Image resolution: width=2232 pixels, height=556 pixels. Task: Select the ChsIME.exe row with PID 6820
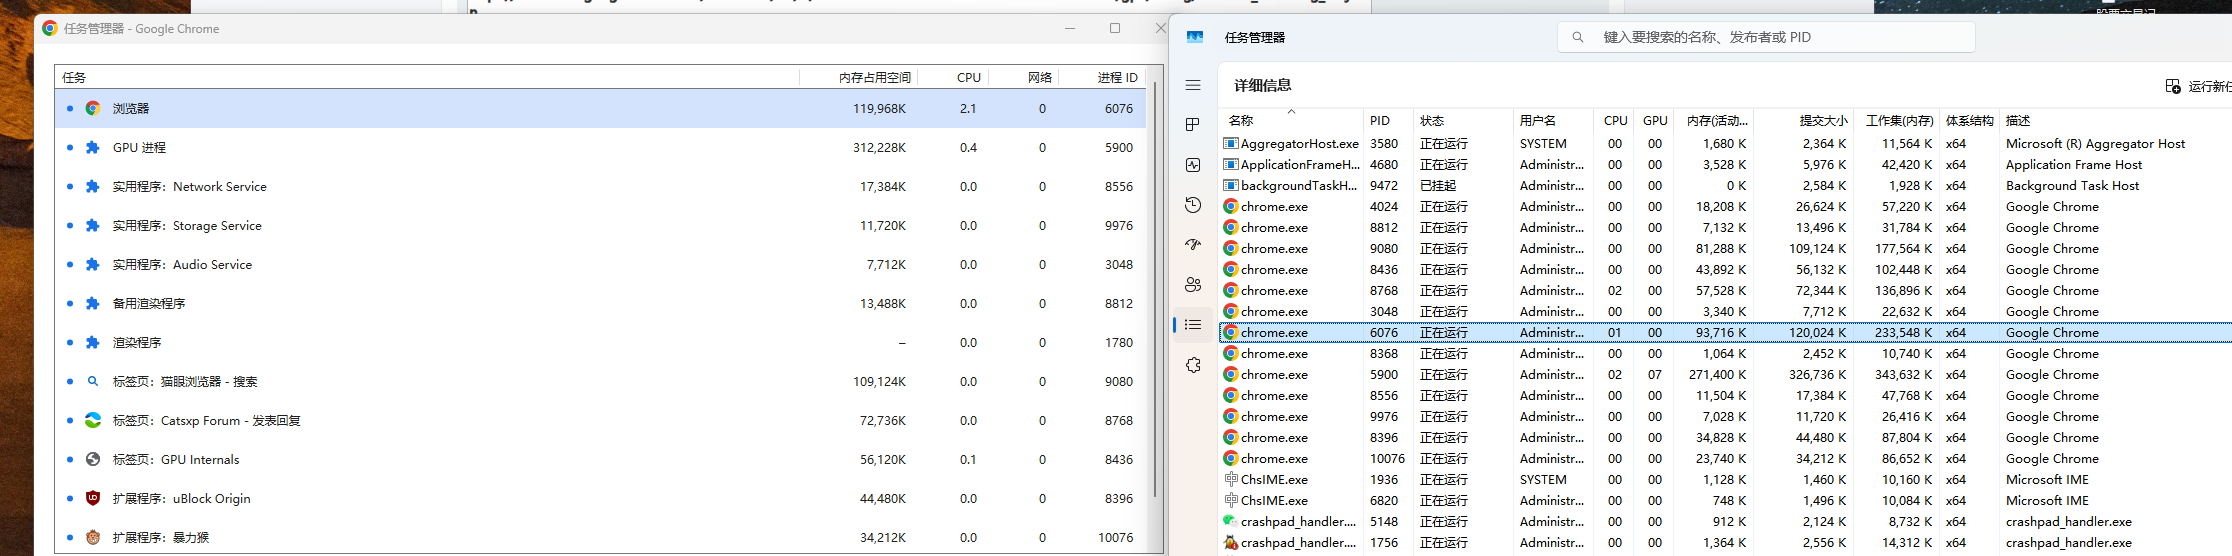tap(1726, 500)
